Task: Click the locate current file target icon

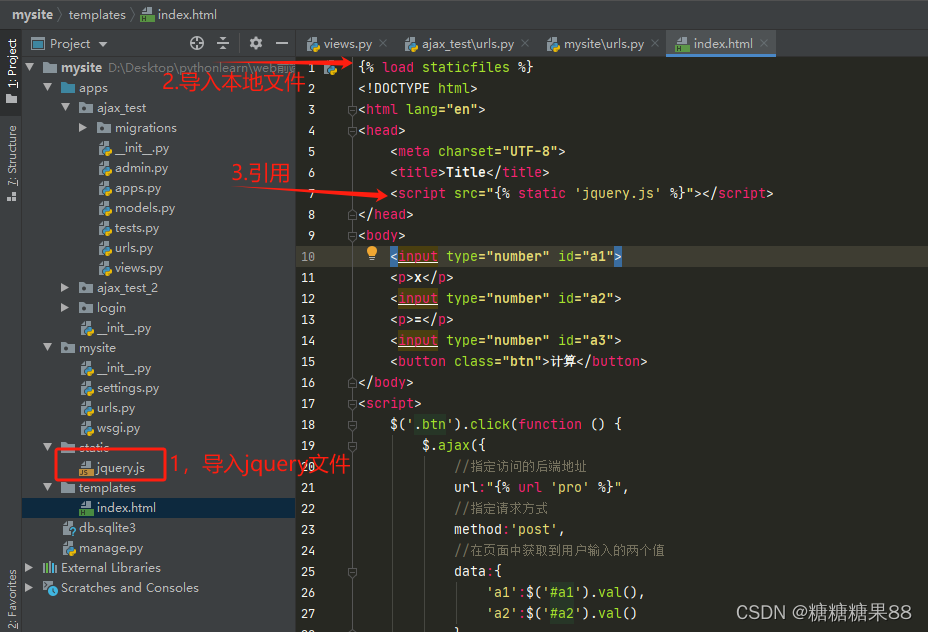Action: 197,43
